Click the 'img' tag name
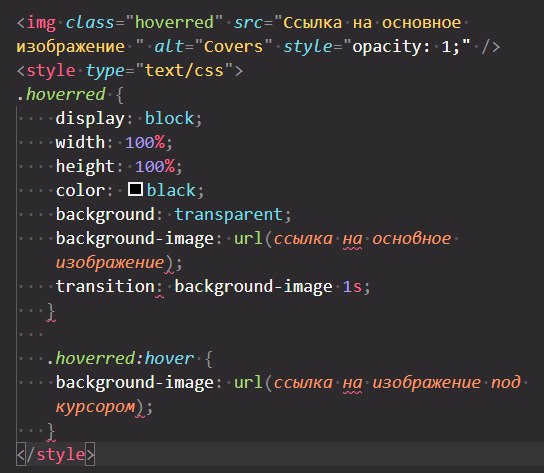The height and width of the screenshot is (473, 544). pyautogui.click(x=41, y=23)
